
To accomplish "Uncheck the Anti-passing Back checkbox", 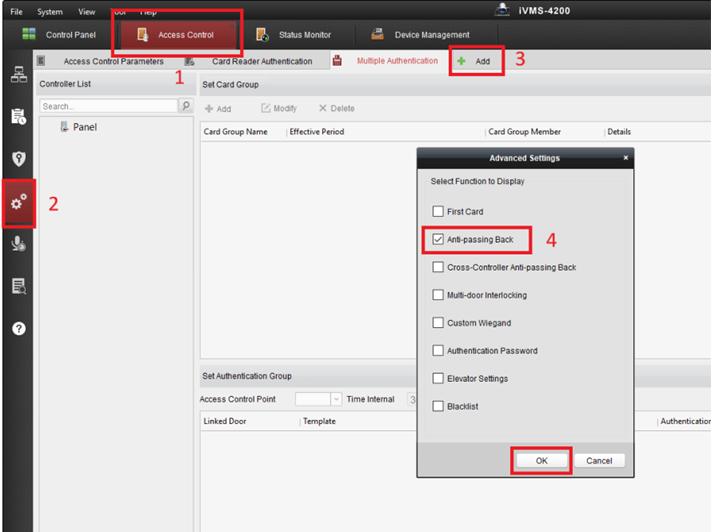I will click(438, 239).
